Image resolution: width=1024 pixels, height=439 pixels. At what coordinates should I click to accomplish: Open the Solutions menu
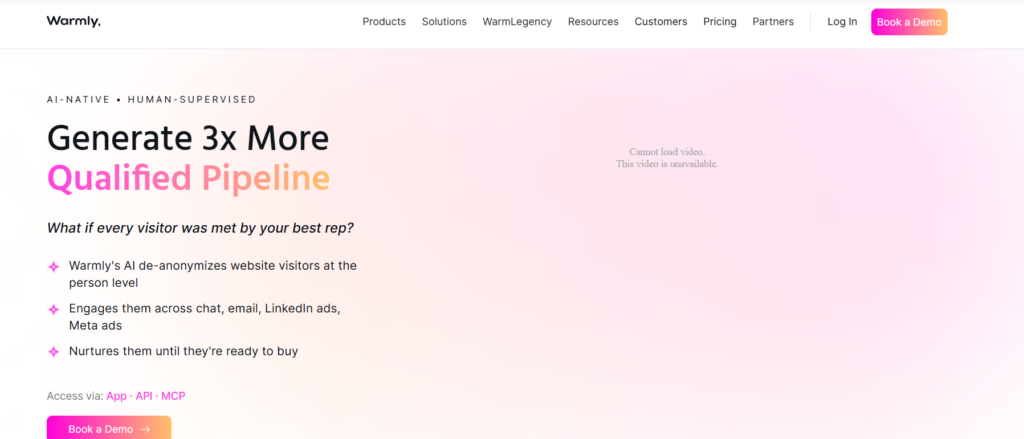pyautogui.click(x=444, y=22)
